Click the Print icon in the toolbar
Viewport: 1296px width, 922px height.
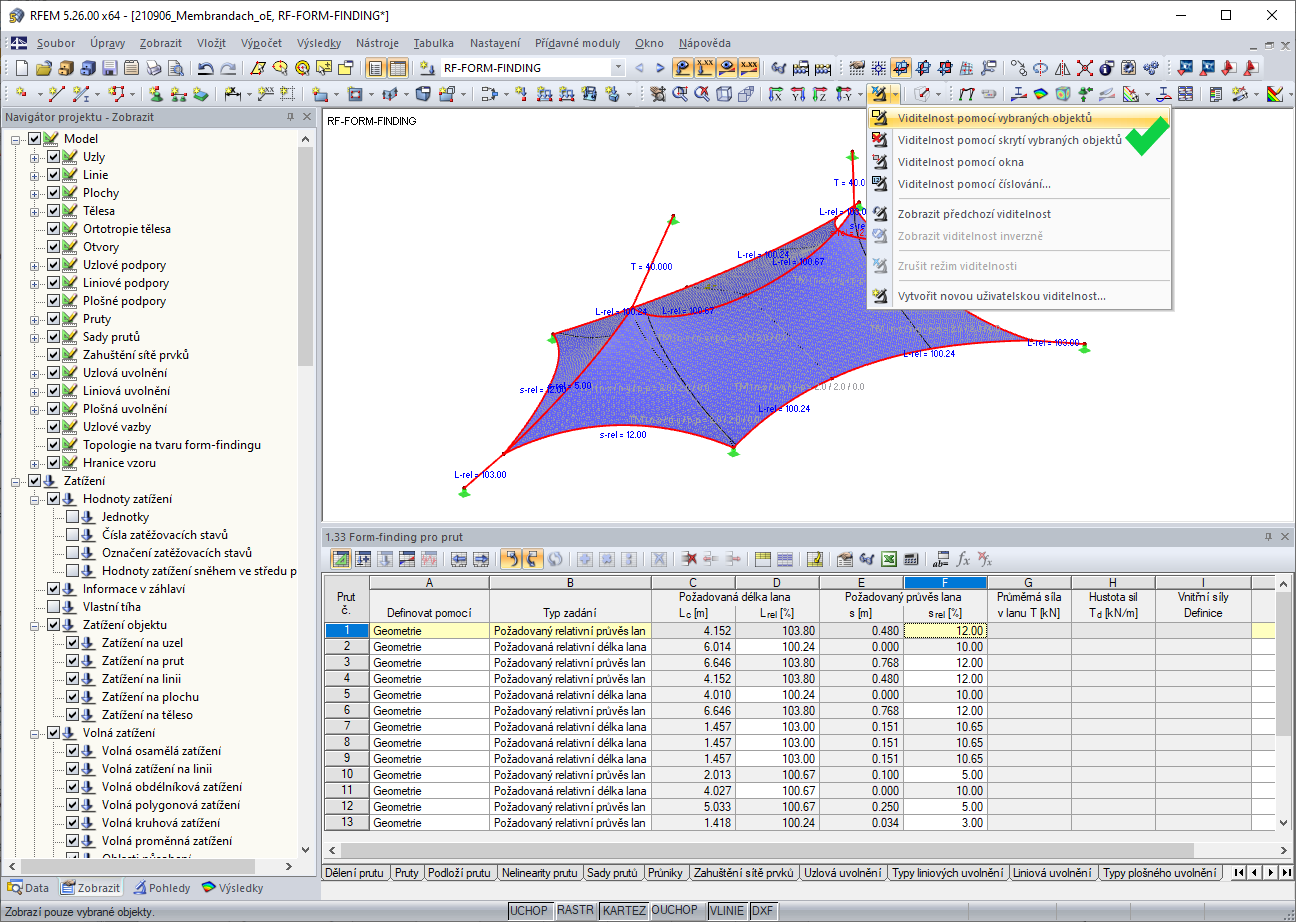(x=153, y=68)
